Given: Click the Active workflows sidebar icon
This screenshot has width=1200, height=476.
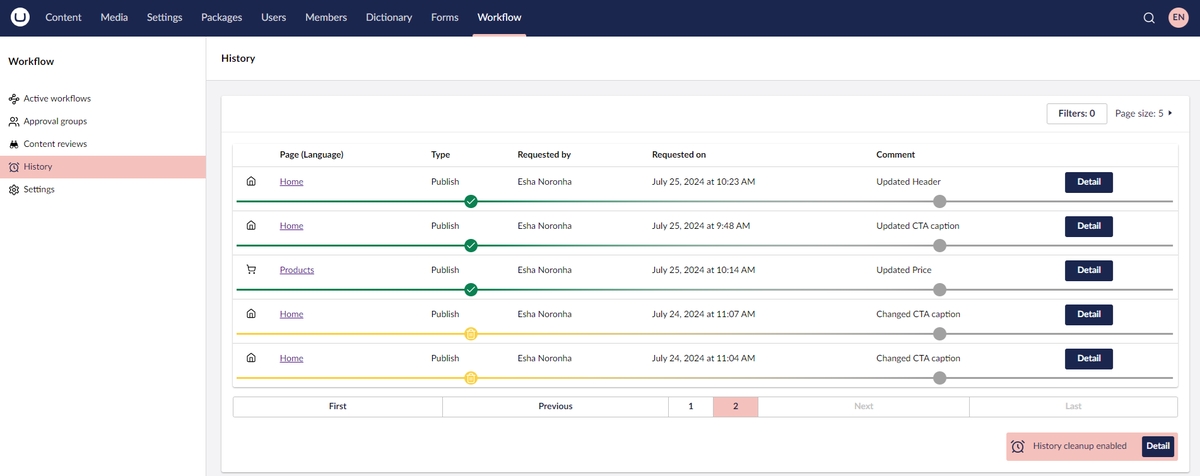Looking at the screenshot, I should (14, 99).
